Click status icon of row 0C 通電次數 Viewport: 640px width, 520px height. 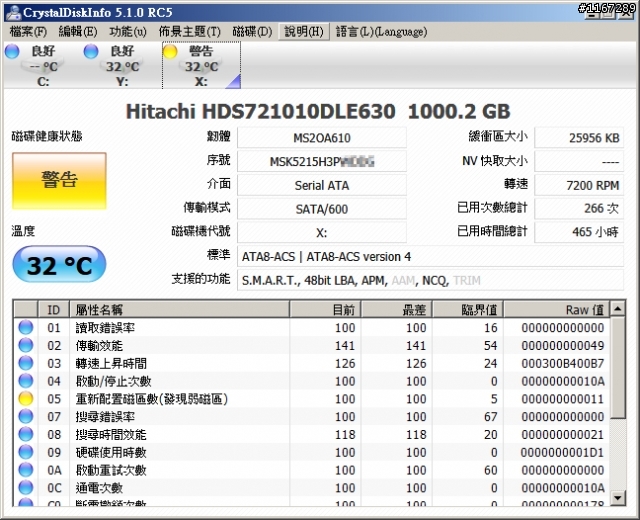click(x=25, y=487)
